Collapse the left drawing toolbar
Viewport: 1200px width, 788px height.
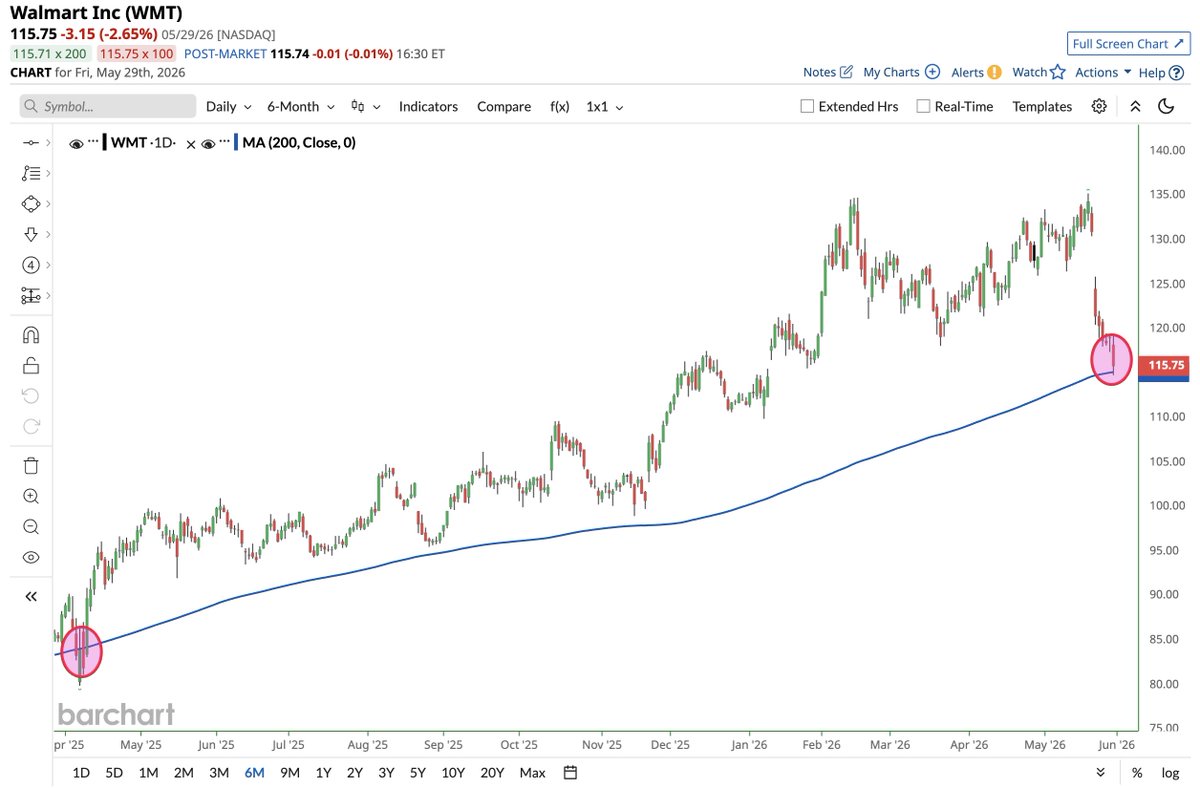(30, 596)
